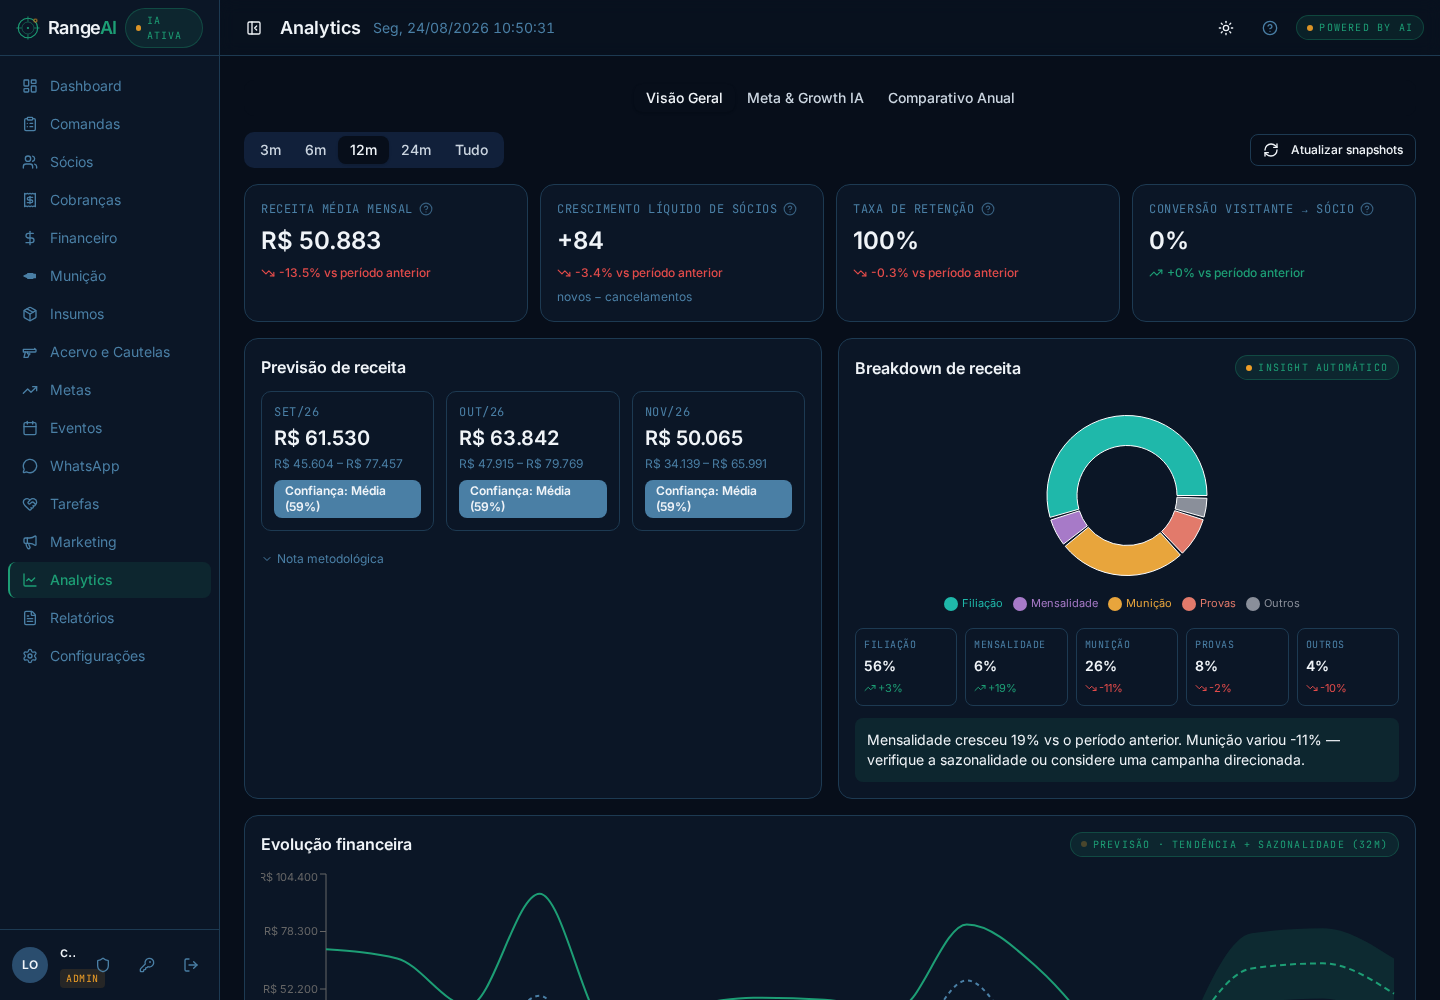Click info icon beside Taxa de Retenção
Image resolution: width=1440 pixels, height=1000 pixels.
pos(988,209)
